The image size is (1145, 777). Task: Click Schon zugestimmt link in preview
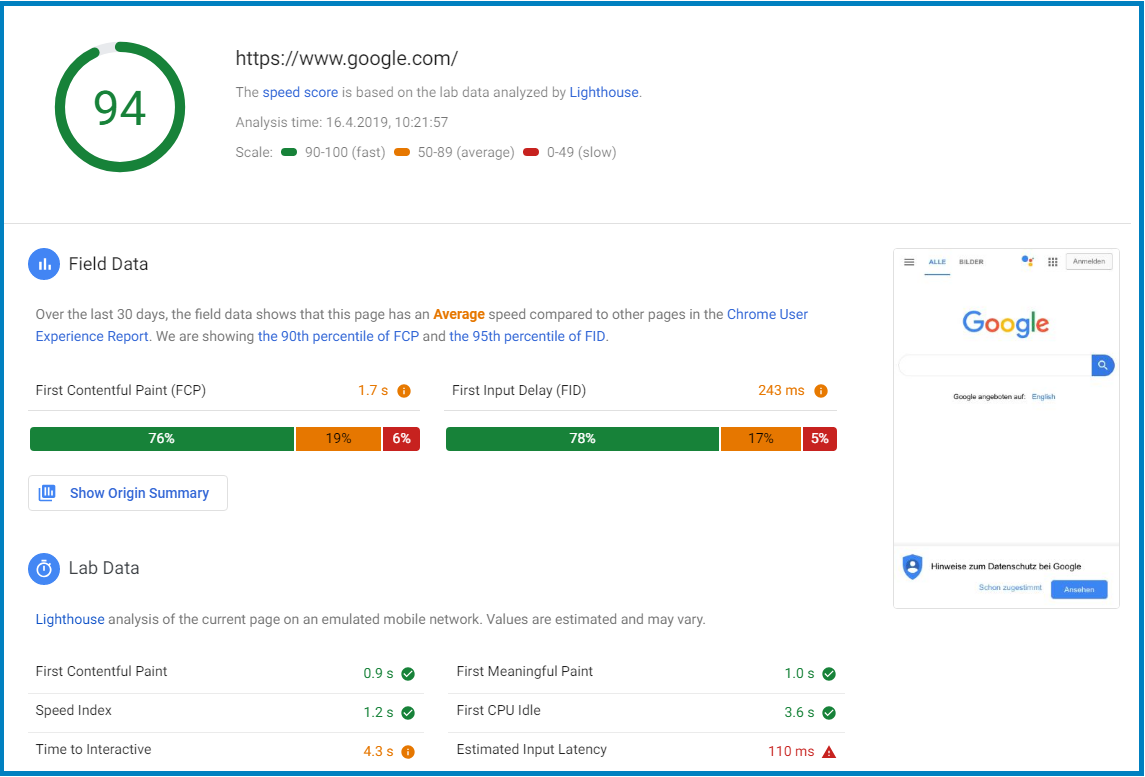[x=1010, y=588]
